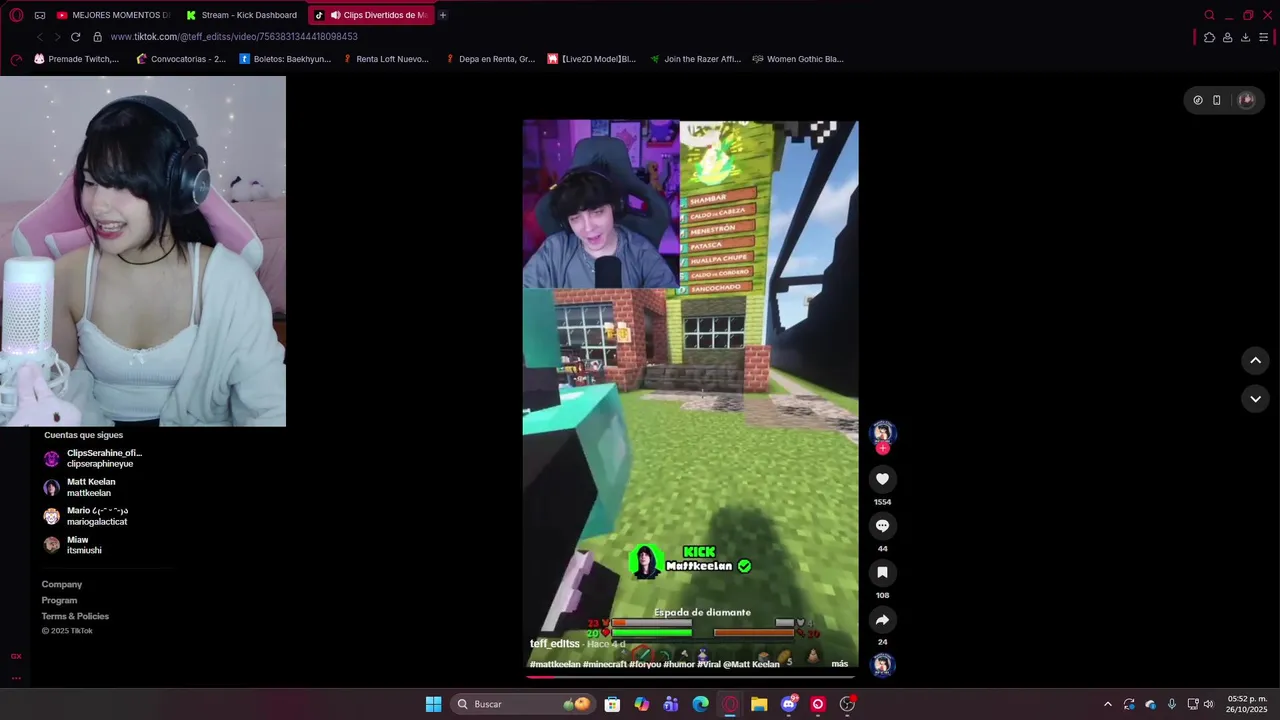Viewport: 1280px width, 720px height.
Task: Open the Boletos: Baekhyun bookmark
Action: (x=285, y=59)
